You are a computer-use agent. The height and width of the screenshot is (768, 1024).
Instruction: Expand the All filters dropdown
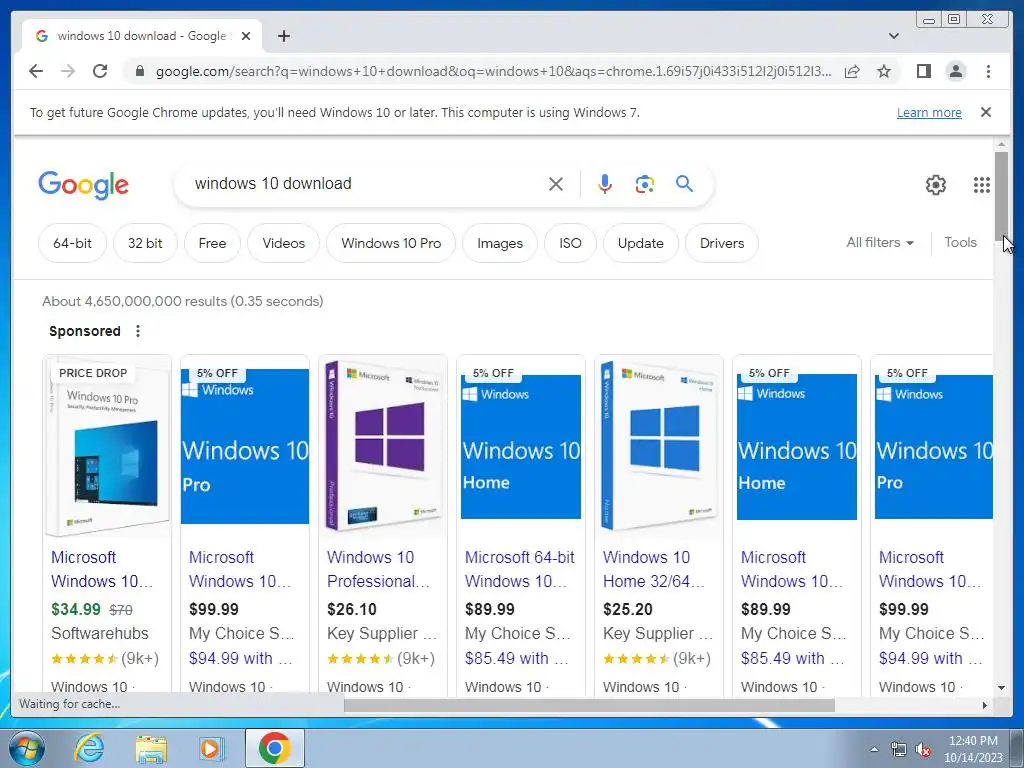(x=880, y=242)
